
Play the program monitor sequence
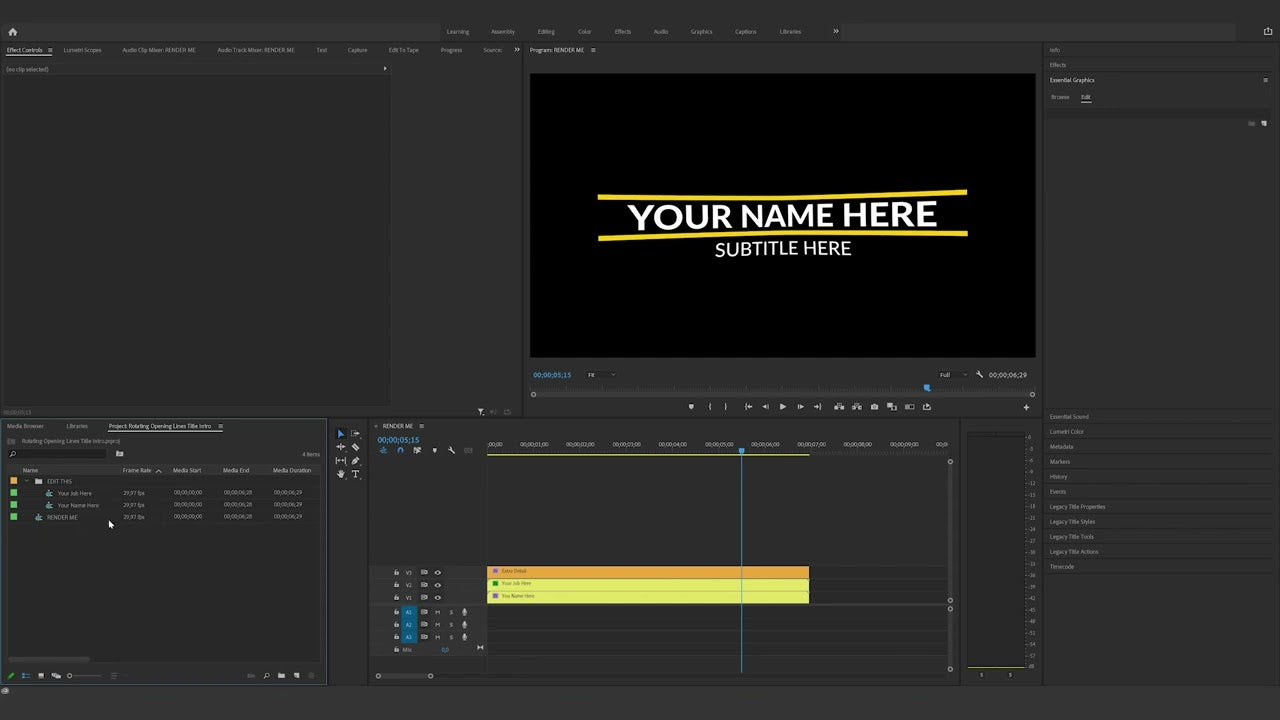coord(782,407)
